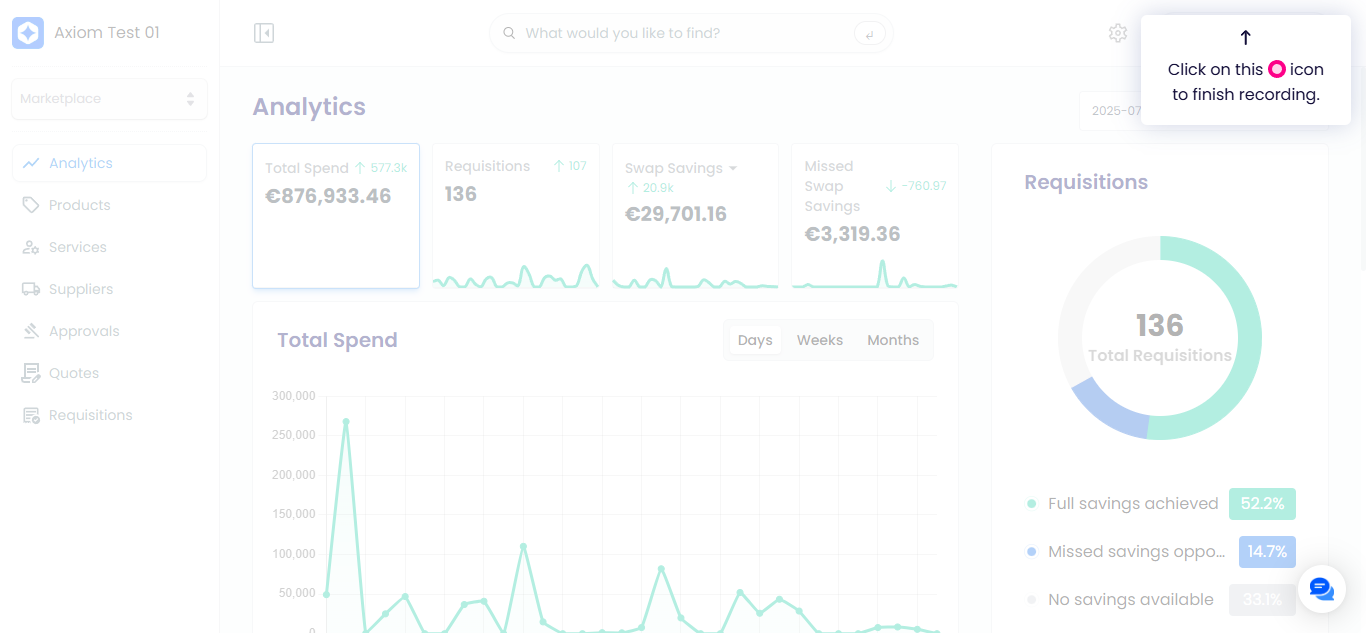Open the chat support bubble icon
The height and width of the screenshot is (633, 1366).
1322,589
